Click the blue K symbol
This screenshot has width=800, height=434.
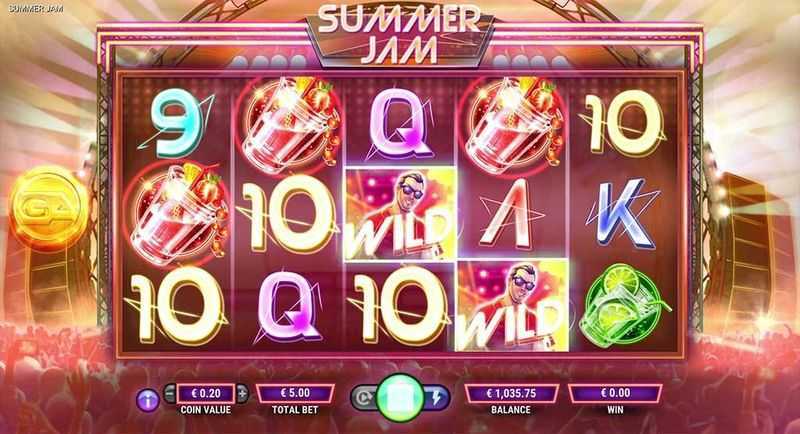click(623, 213)
